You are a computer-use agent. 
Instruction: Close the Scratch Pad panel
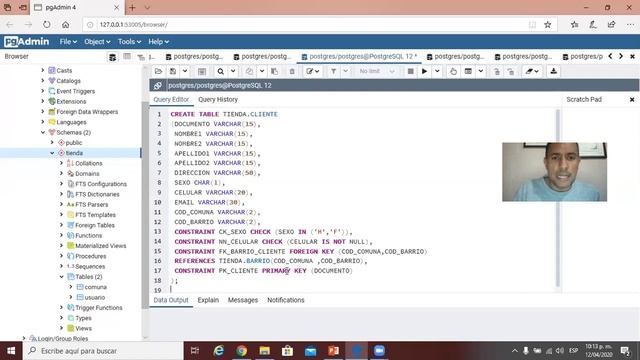tap(632, 100)
